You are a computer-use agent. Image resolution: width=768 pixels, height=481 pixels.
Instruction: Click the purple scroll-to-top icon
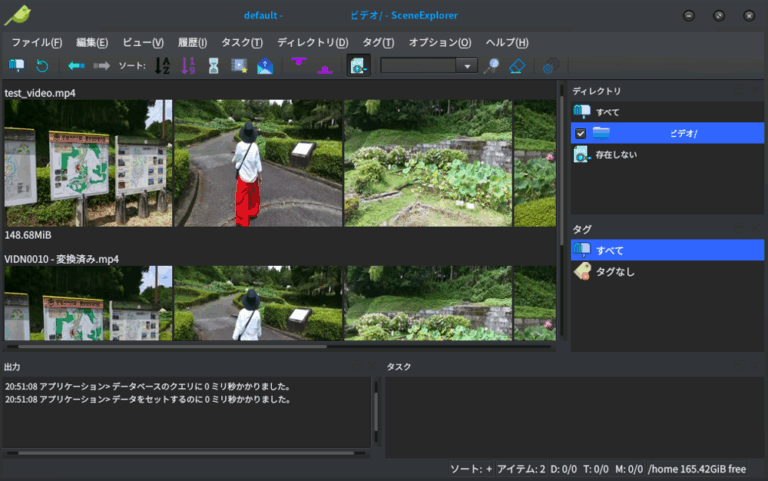pos(297,65)
